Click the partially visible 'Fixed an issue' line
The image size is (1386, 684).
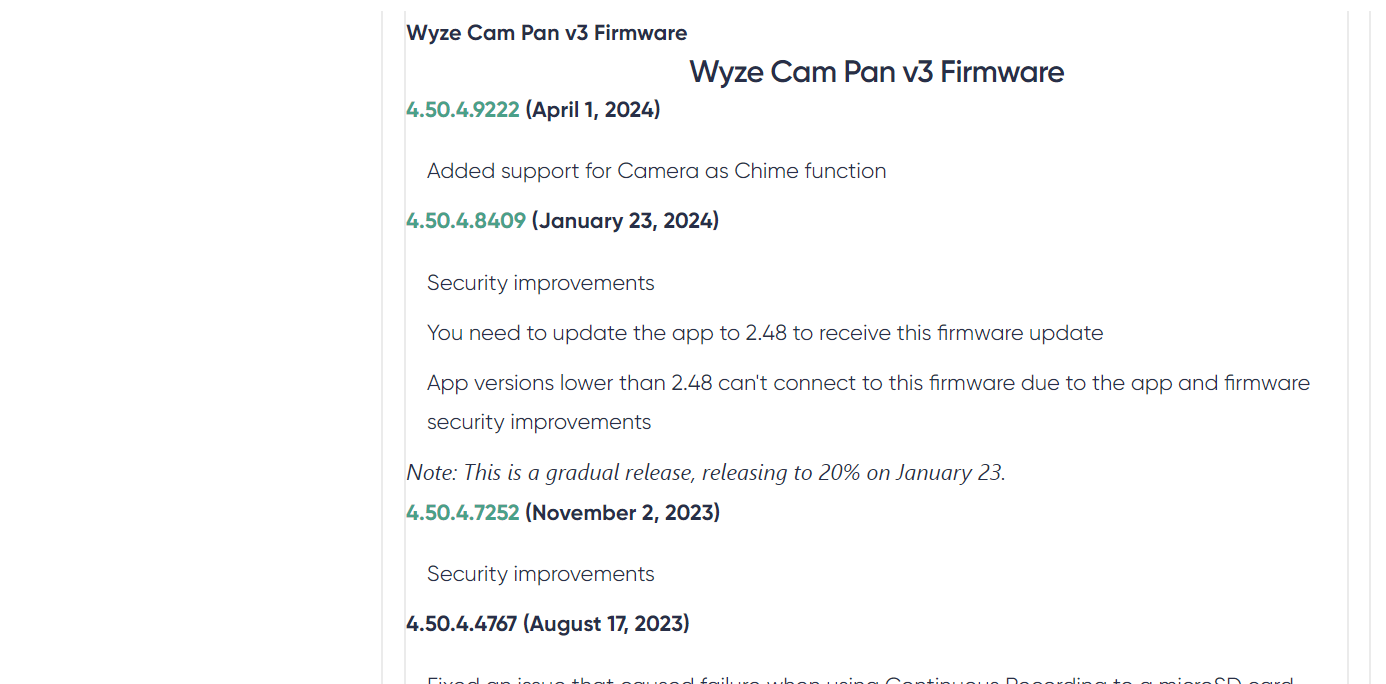pyautogui.click(x=861, y=680)
